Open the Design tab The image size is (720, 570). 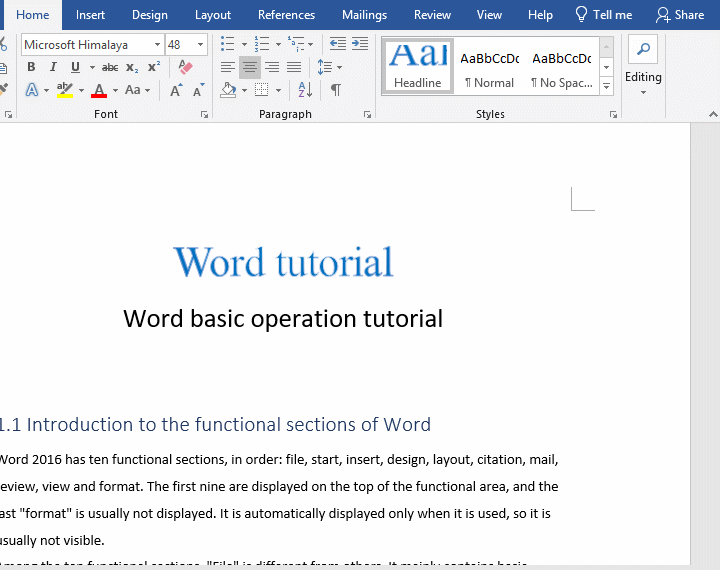pyautogui.click(x=150, y=15)
